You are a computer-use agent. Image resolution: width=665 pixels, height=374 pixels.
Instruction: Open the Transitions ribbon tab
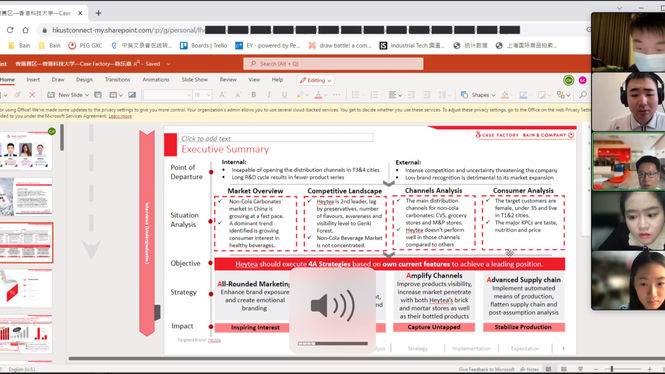click(x=117, y=80)
